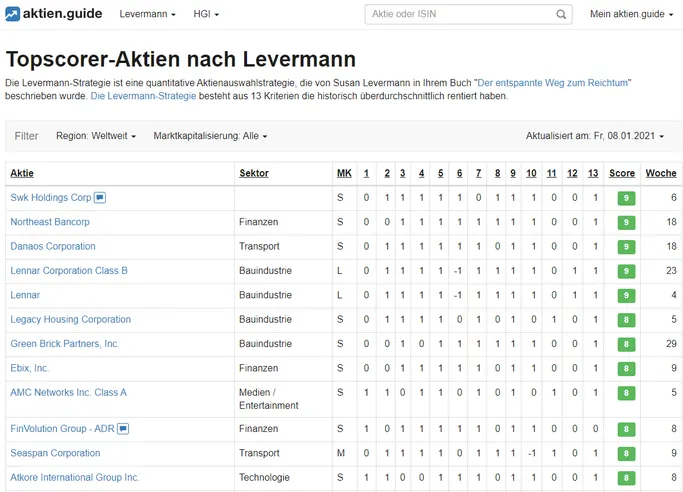
Task: Click the aktien.guide logo icon
Action: pyautogui.click(x=12, y=14)
